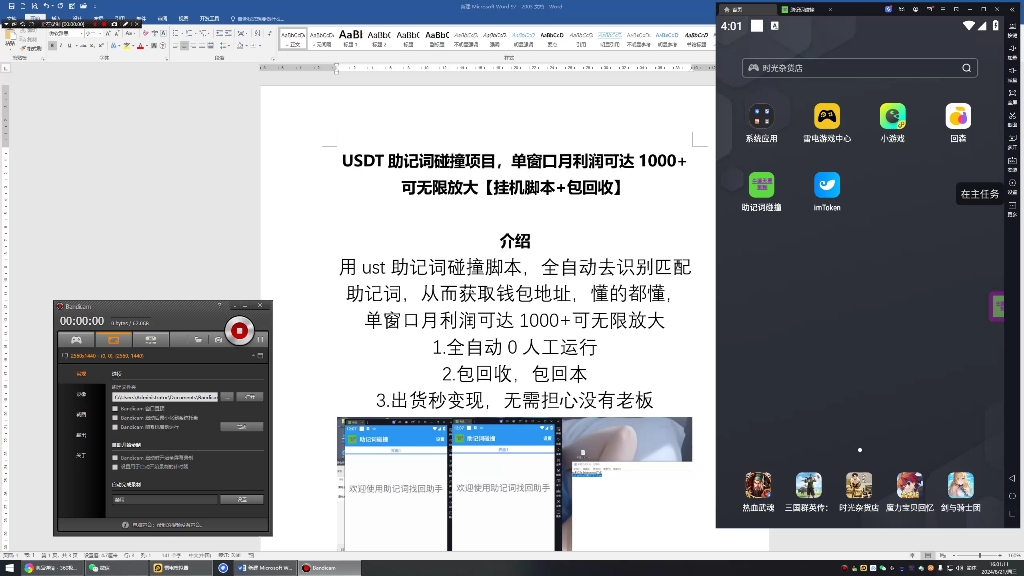Viewport: 1024px width, 576px height.
Task: Click emulator Android back triangle button
Action: (x=1012, y=478)
